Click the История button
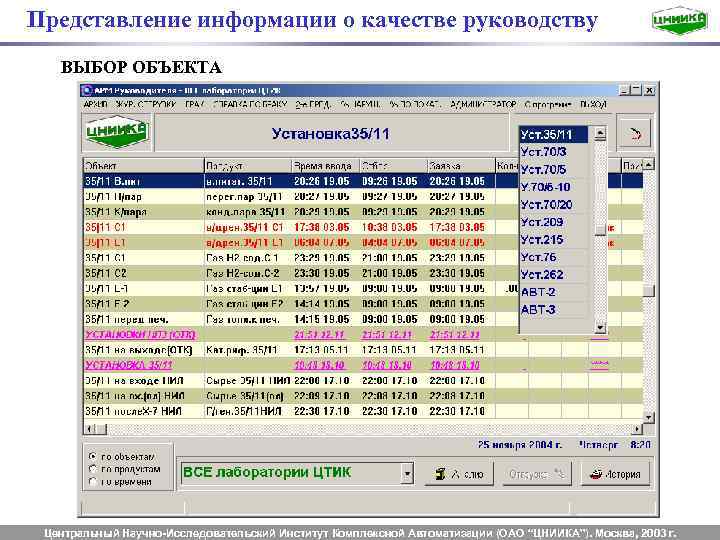Screen dimensions: 720x540 point(615,474)
